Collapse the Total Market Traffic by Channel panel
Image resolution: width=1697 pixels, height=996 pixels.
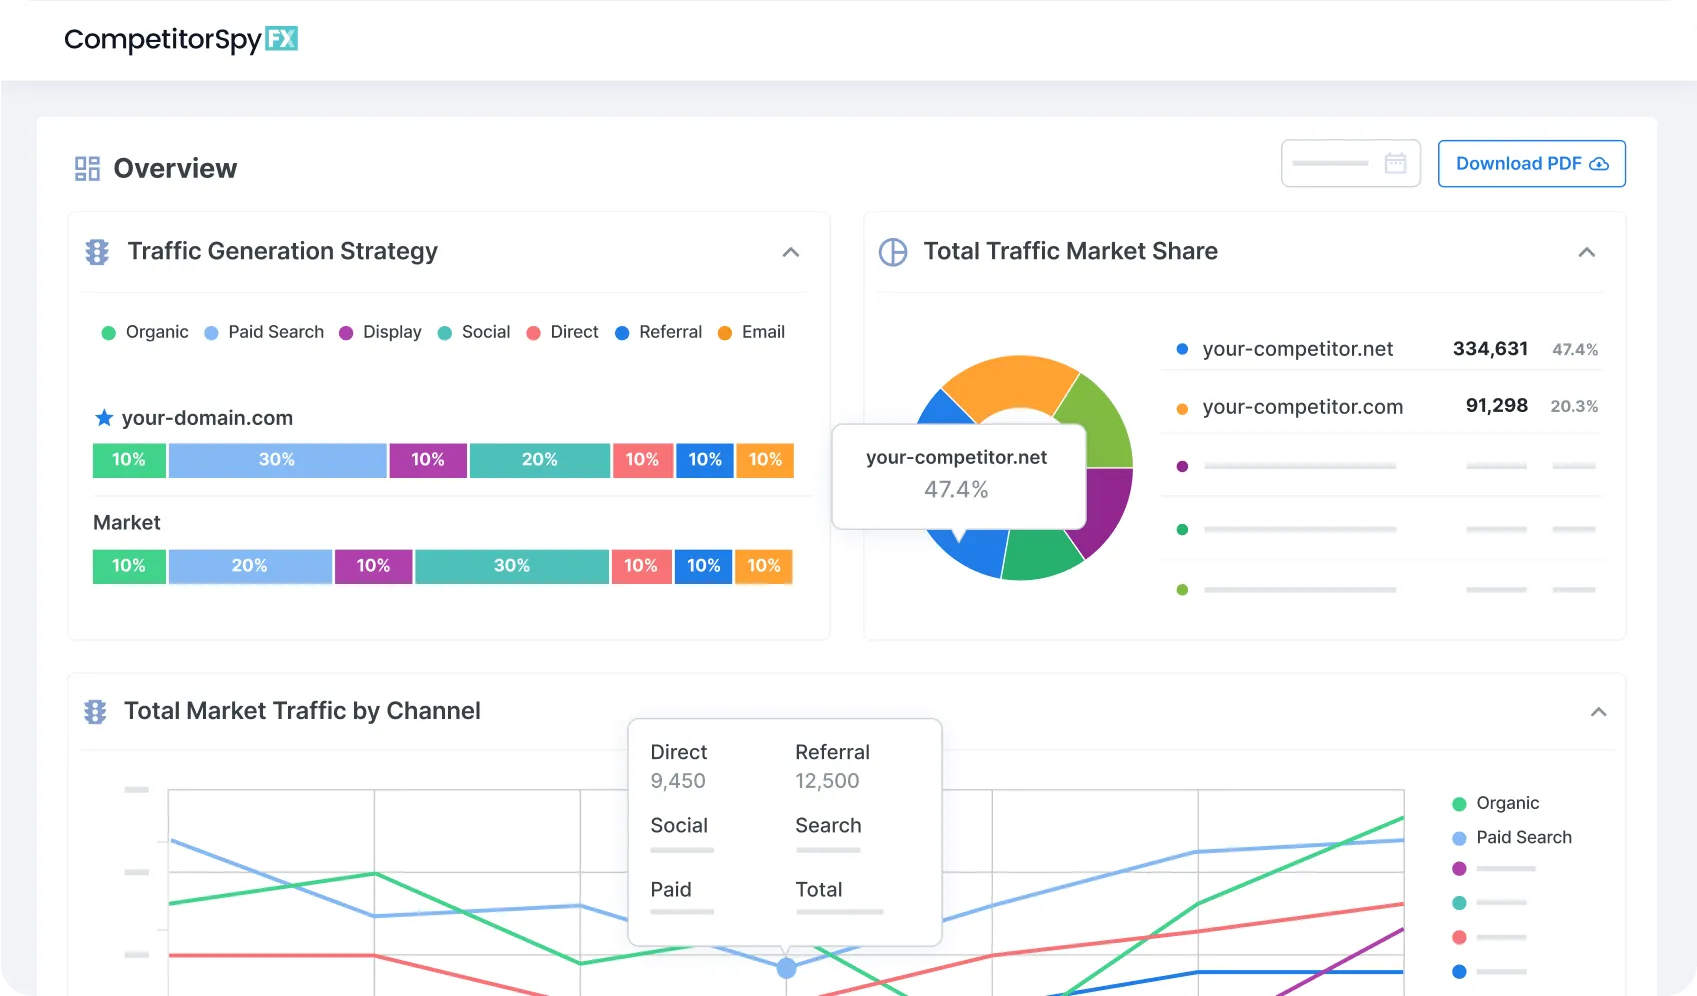point(1599,712)
